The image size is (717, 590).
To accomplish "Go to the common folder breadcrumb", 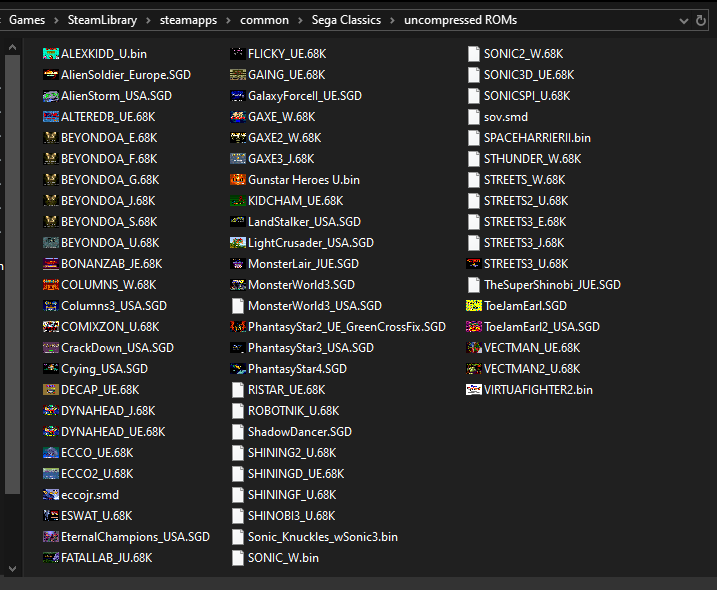I will point(264,20).
